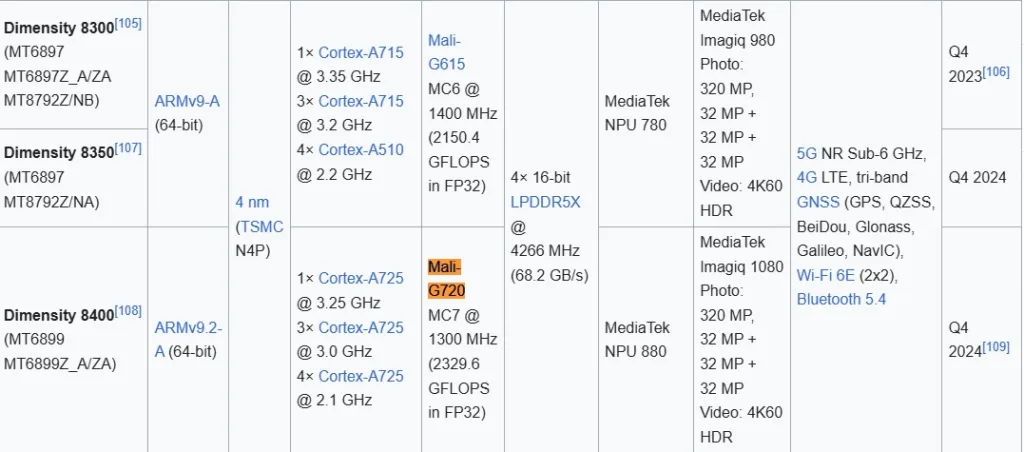This screenshot has width=1024, height=452.
Task: Open the Cortex-A510 link
Action: [x=361, y=150]
